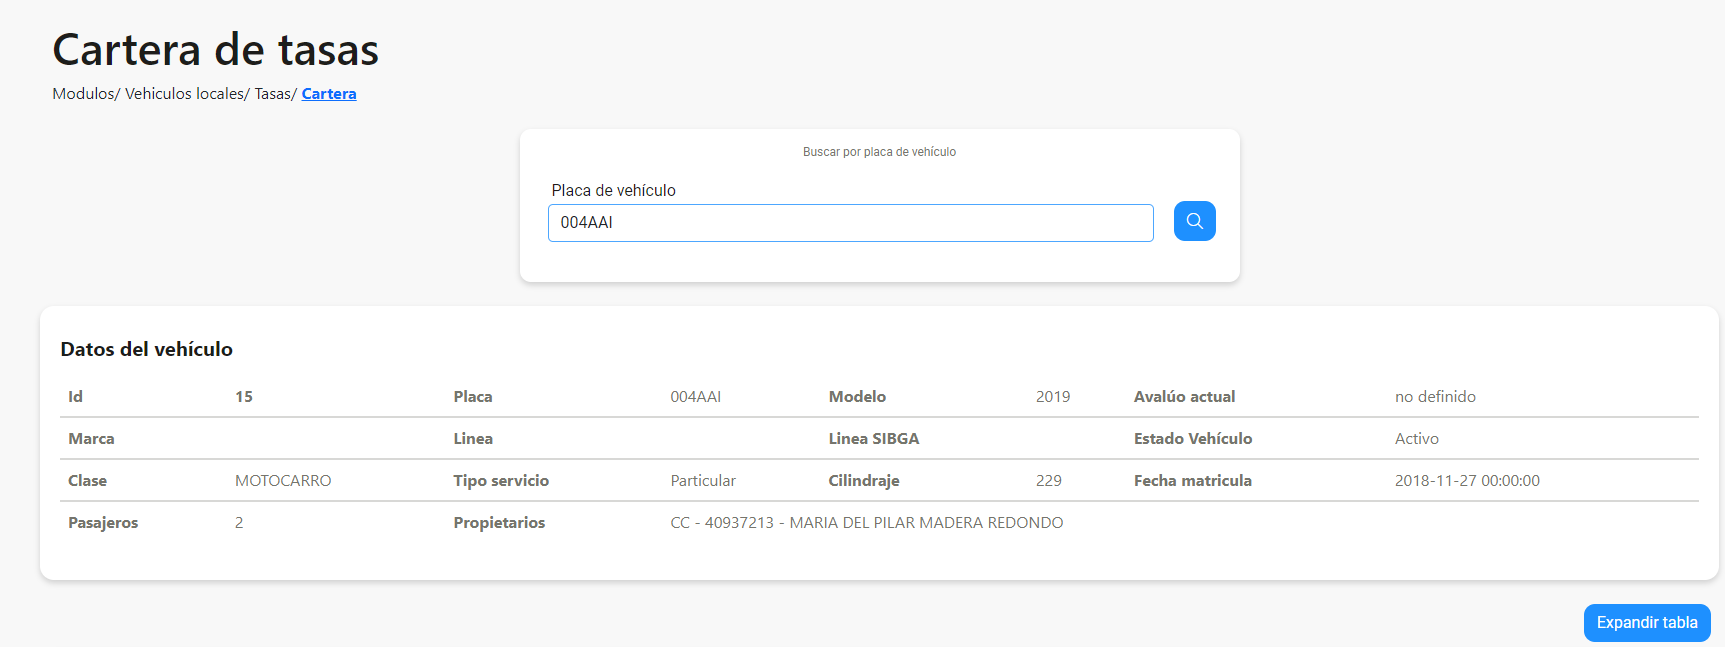
Task: Select the Tipo servicio value Particular
Action: [703, 481]
